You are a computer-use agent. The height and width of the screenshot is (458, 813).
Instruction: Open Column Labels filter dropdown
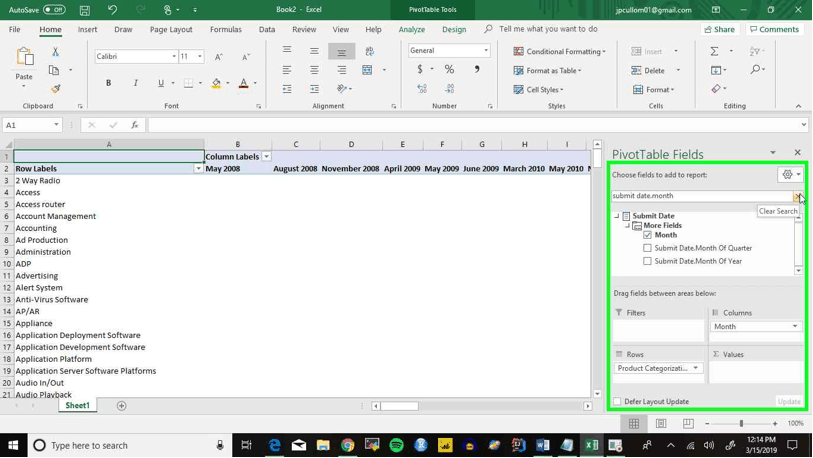coord(267,157)
